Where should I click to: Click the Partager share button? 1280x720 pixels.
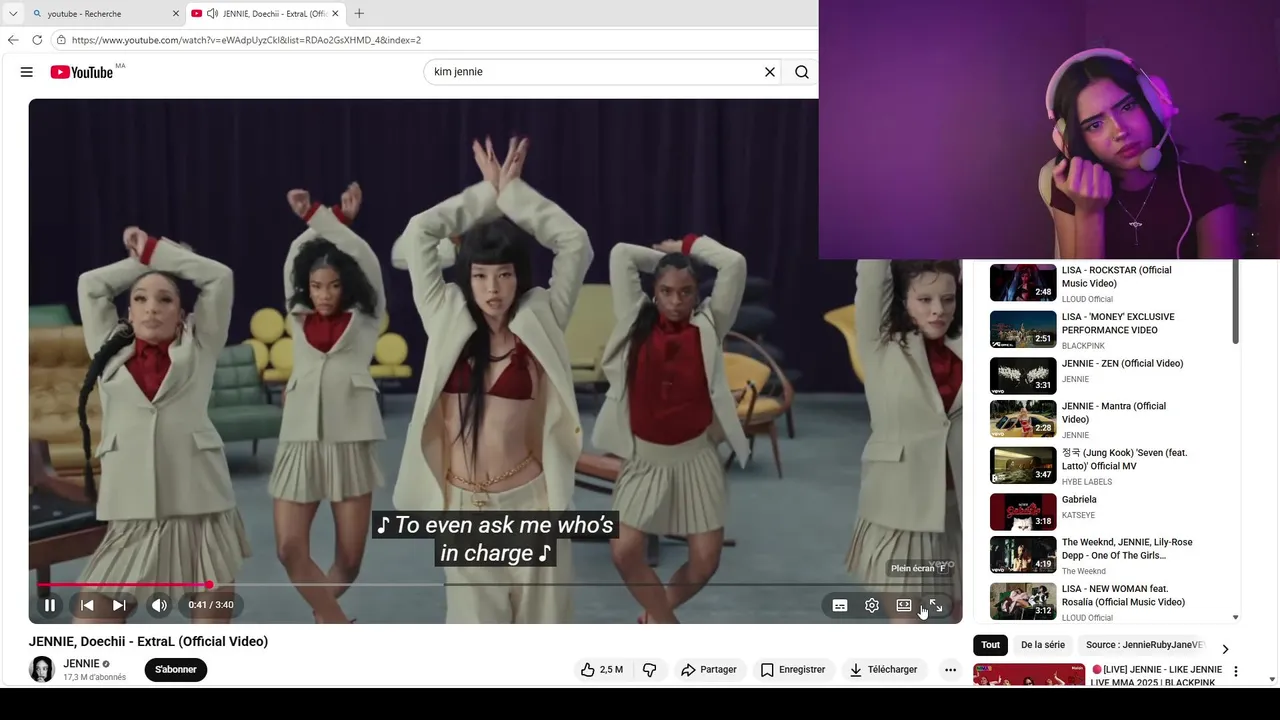tap(708, 670)
